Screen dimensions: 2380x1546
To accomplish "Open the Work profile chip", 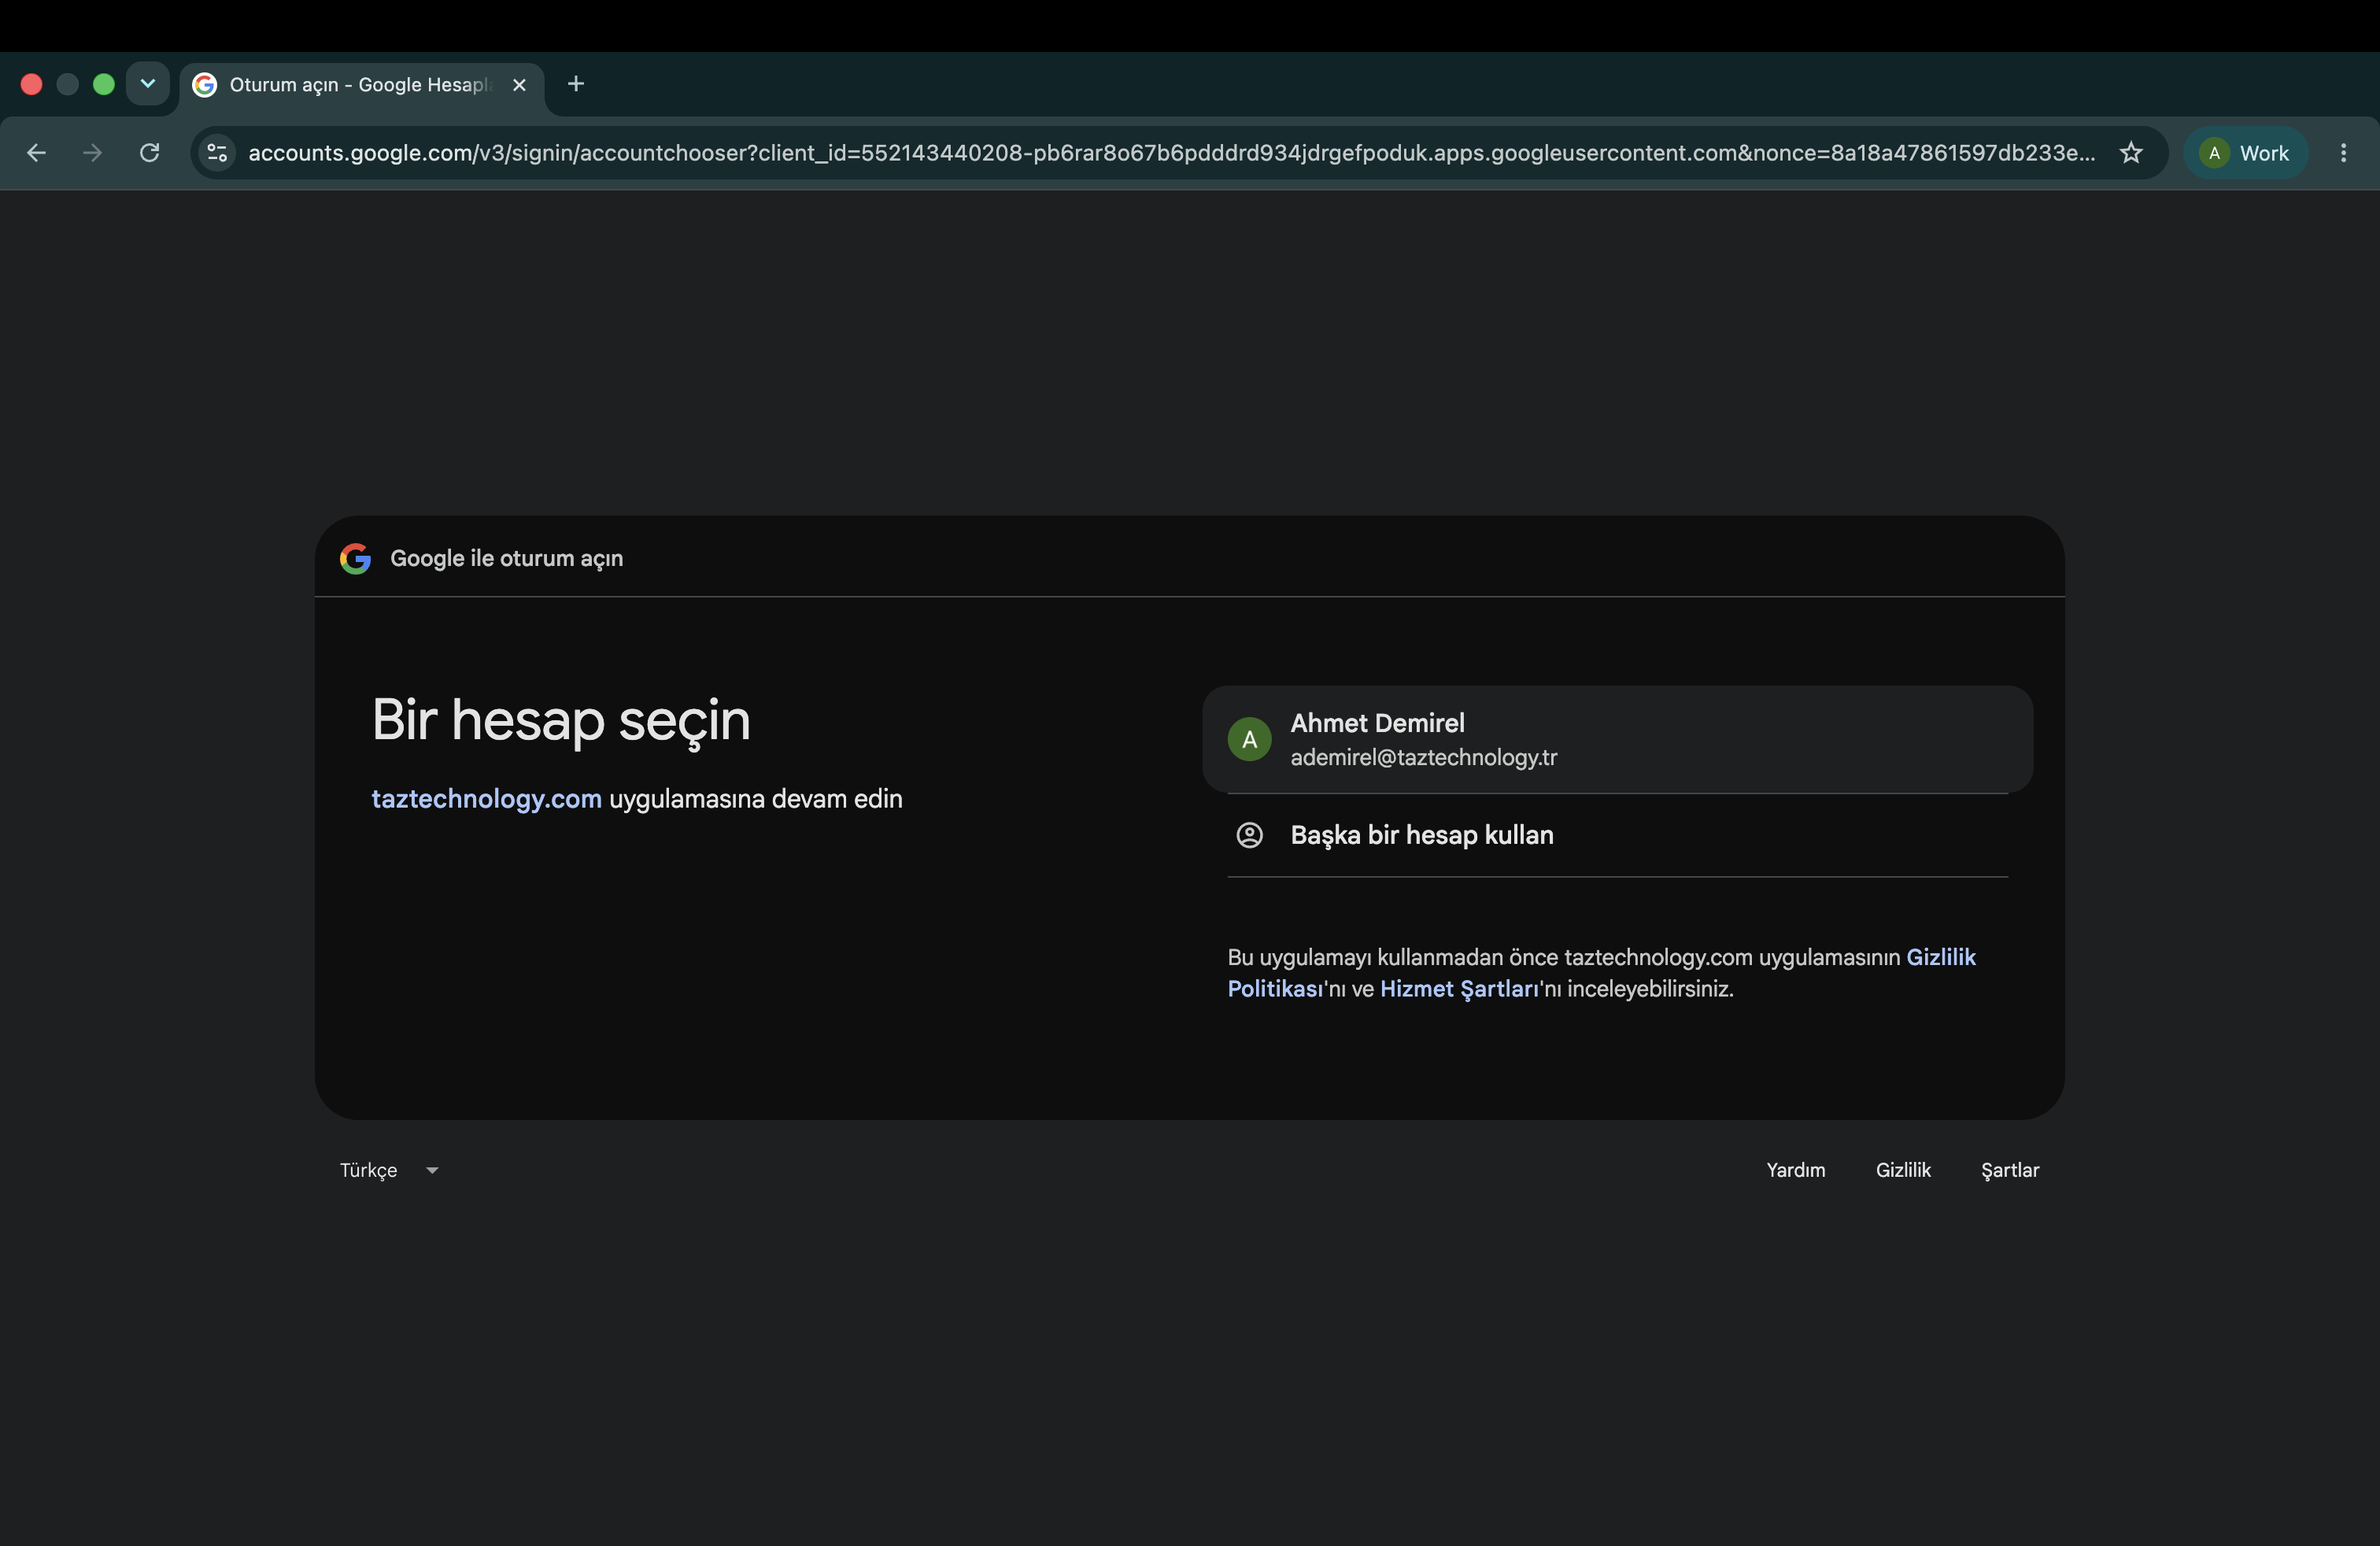I will point(2245,153).
